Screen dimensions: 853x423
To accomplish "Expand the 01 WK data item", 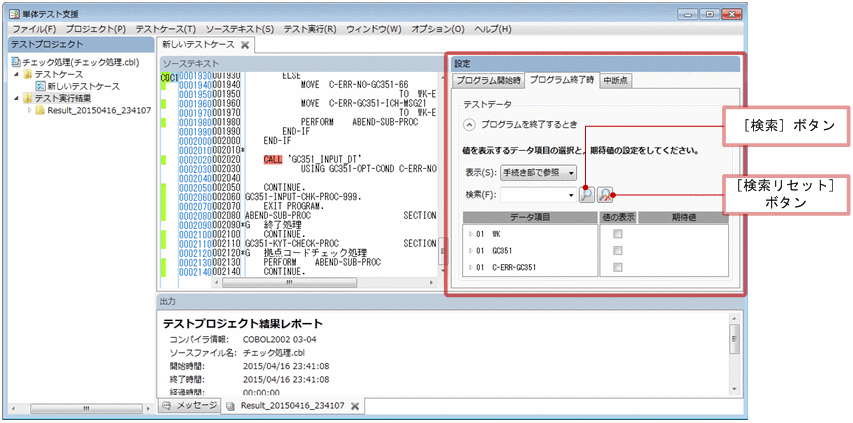I will tap(471, 234).
